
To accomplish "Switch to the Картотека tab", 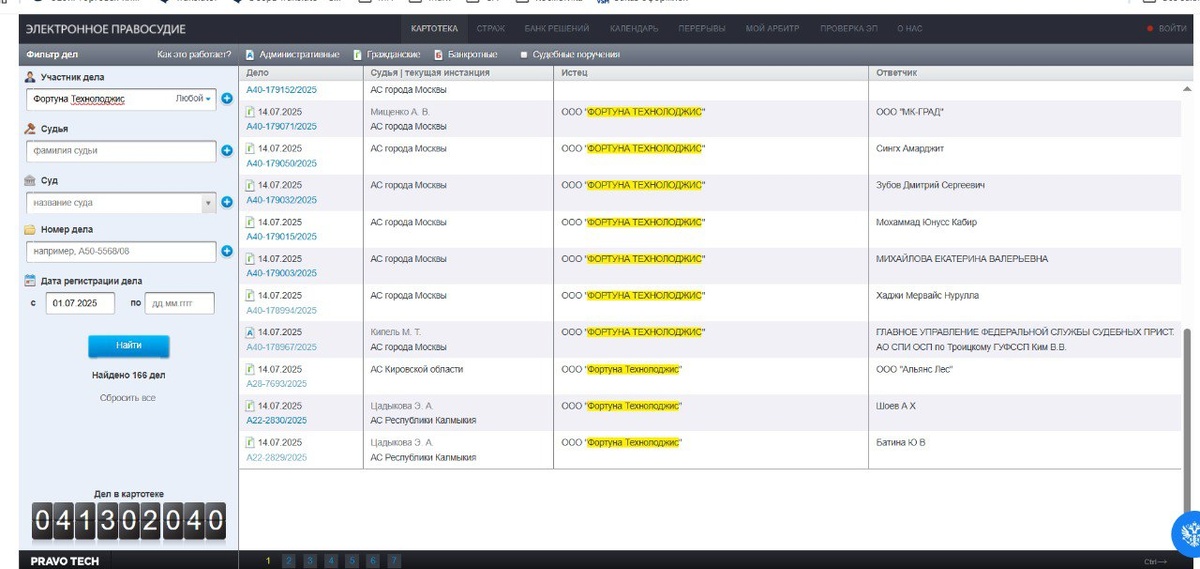I will (434, 29).
